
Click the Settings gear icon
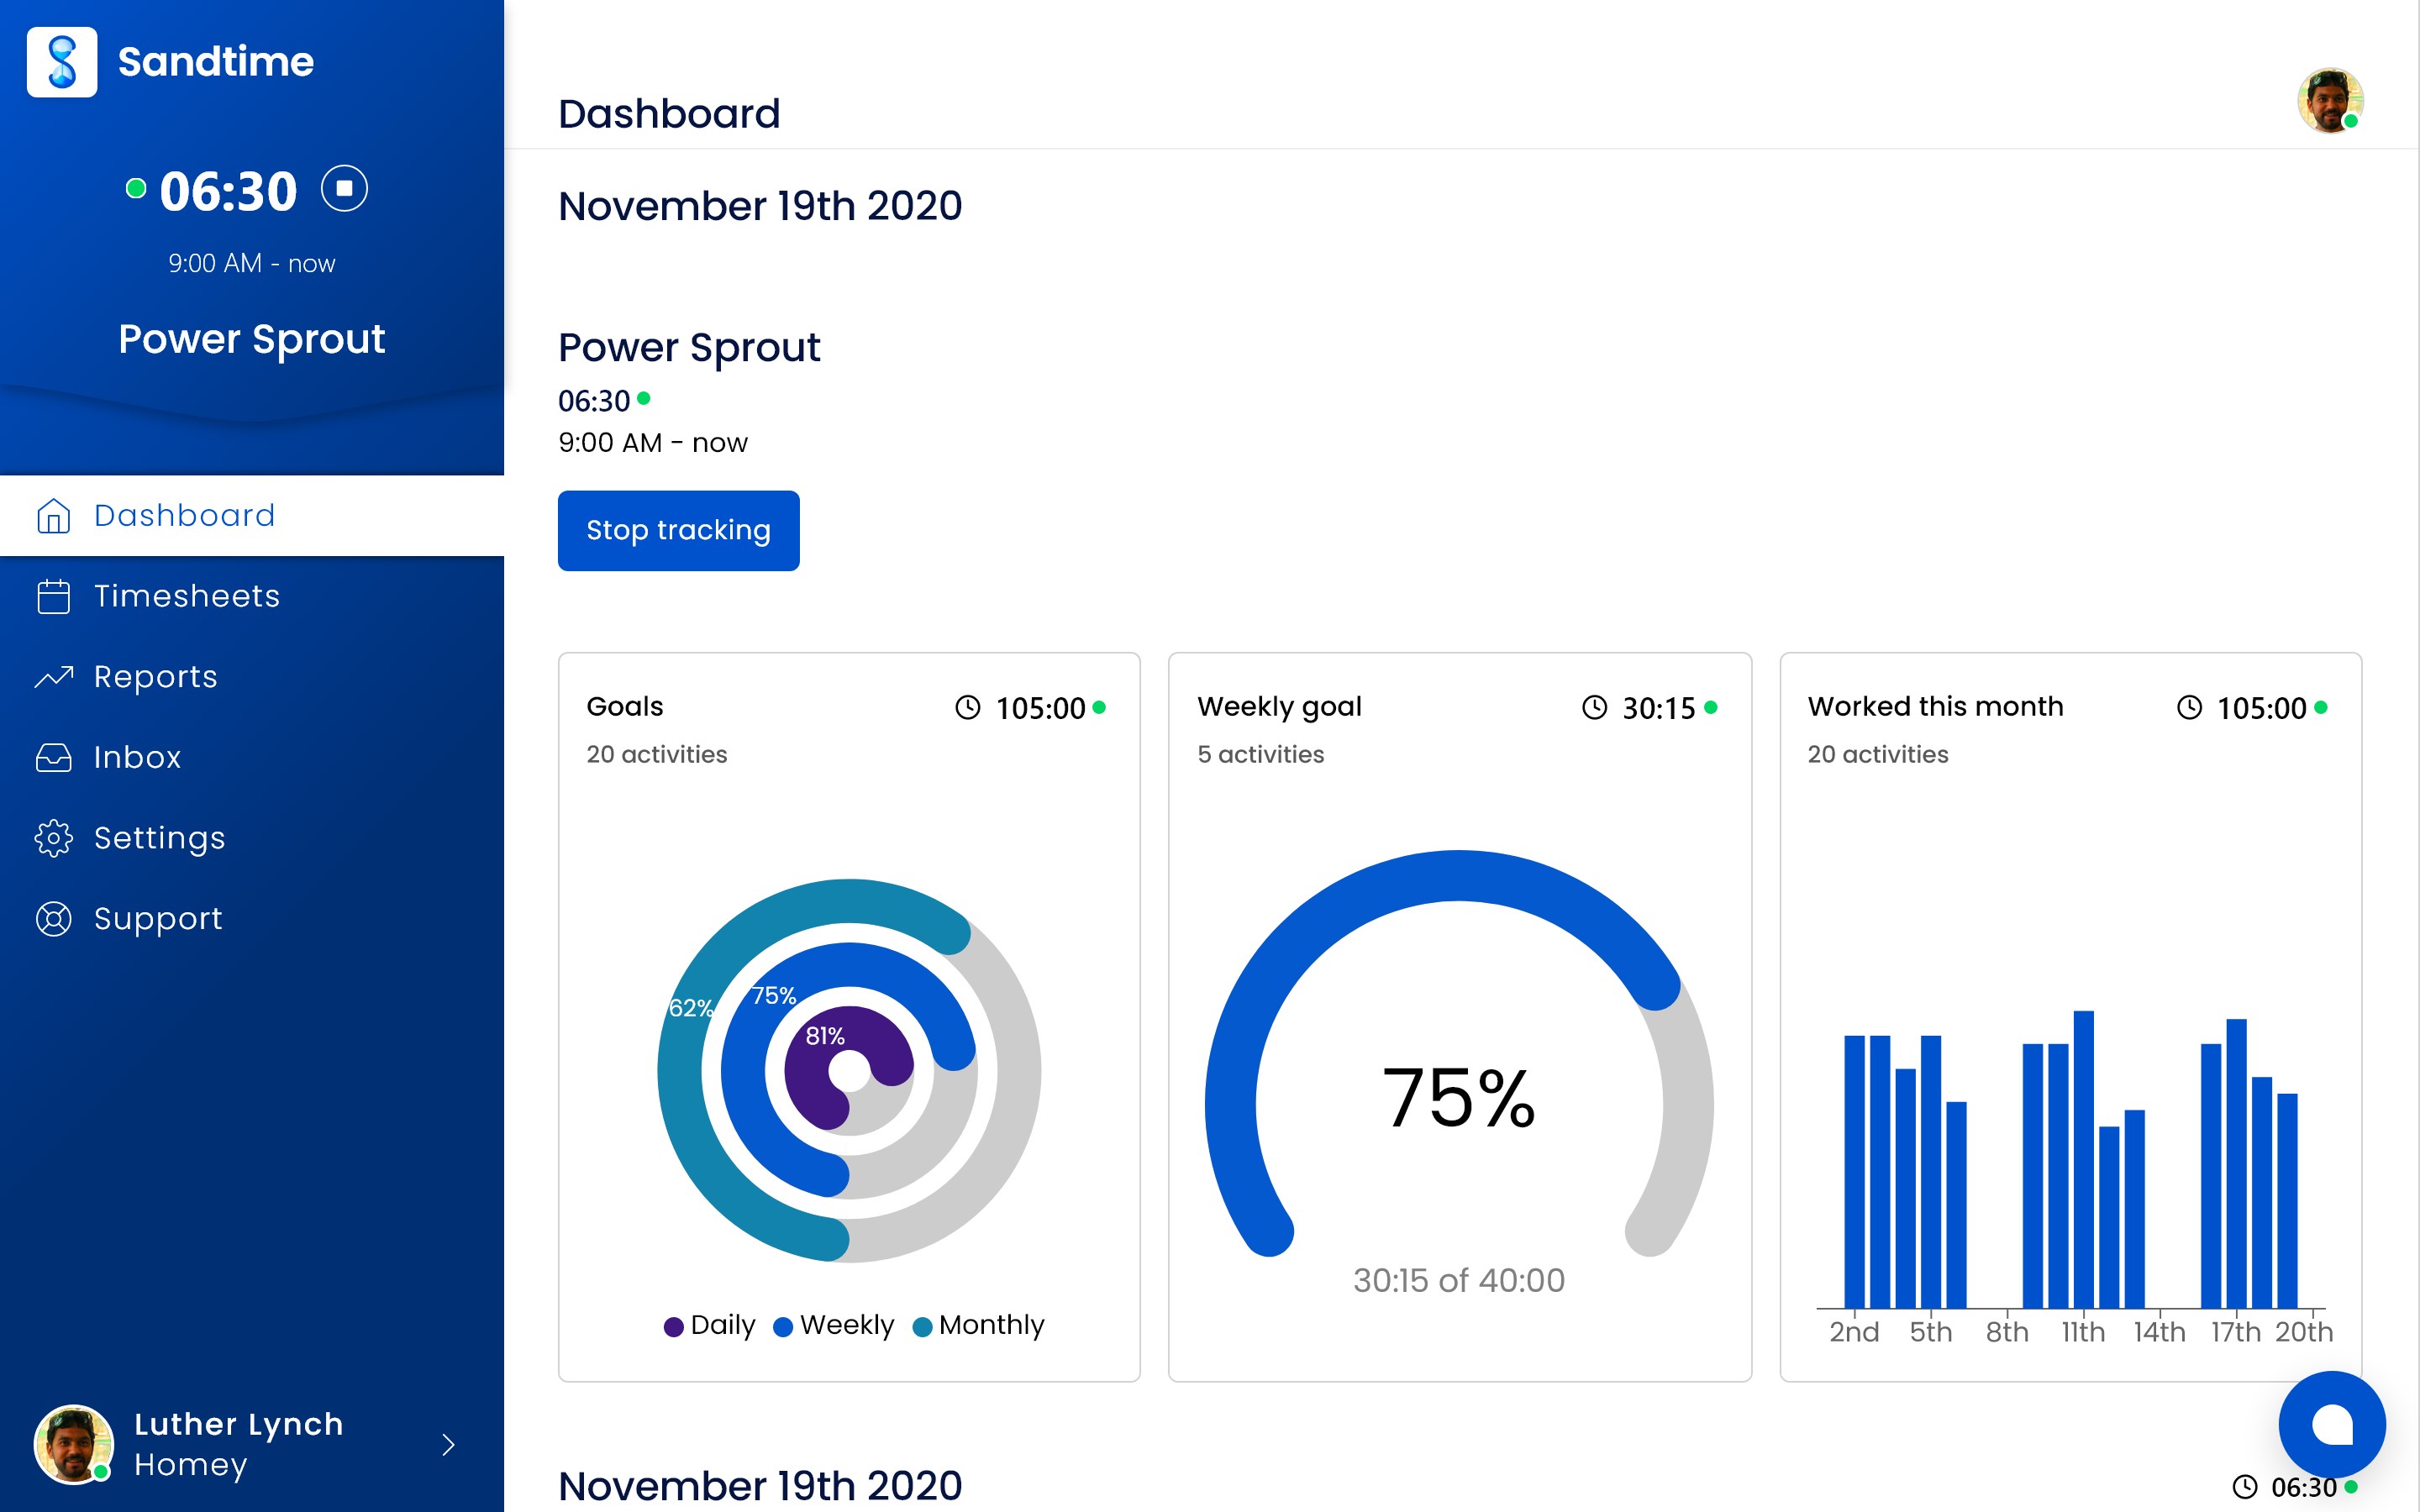tap(53, 838)
